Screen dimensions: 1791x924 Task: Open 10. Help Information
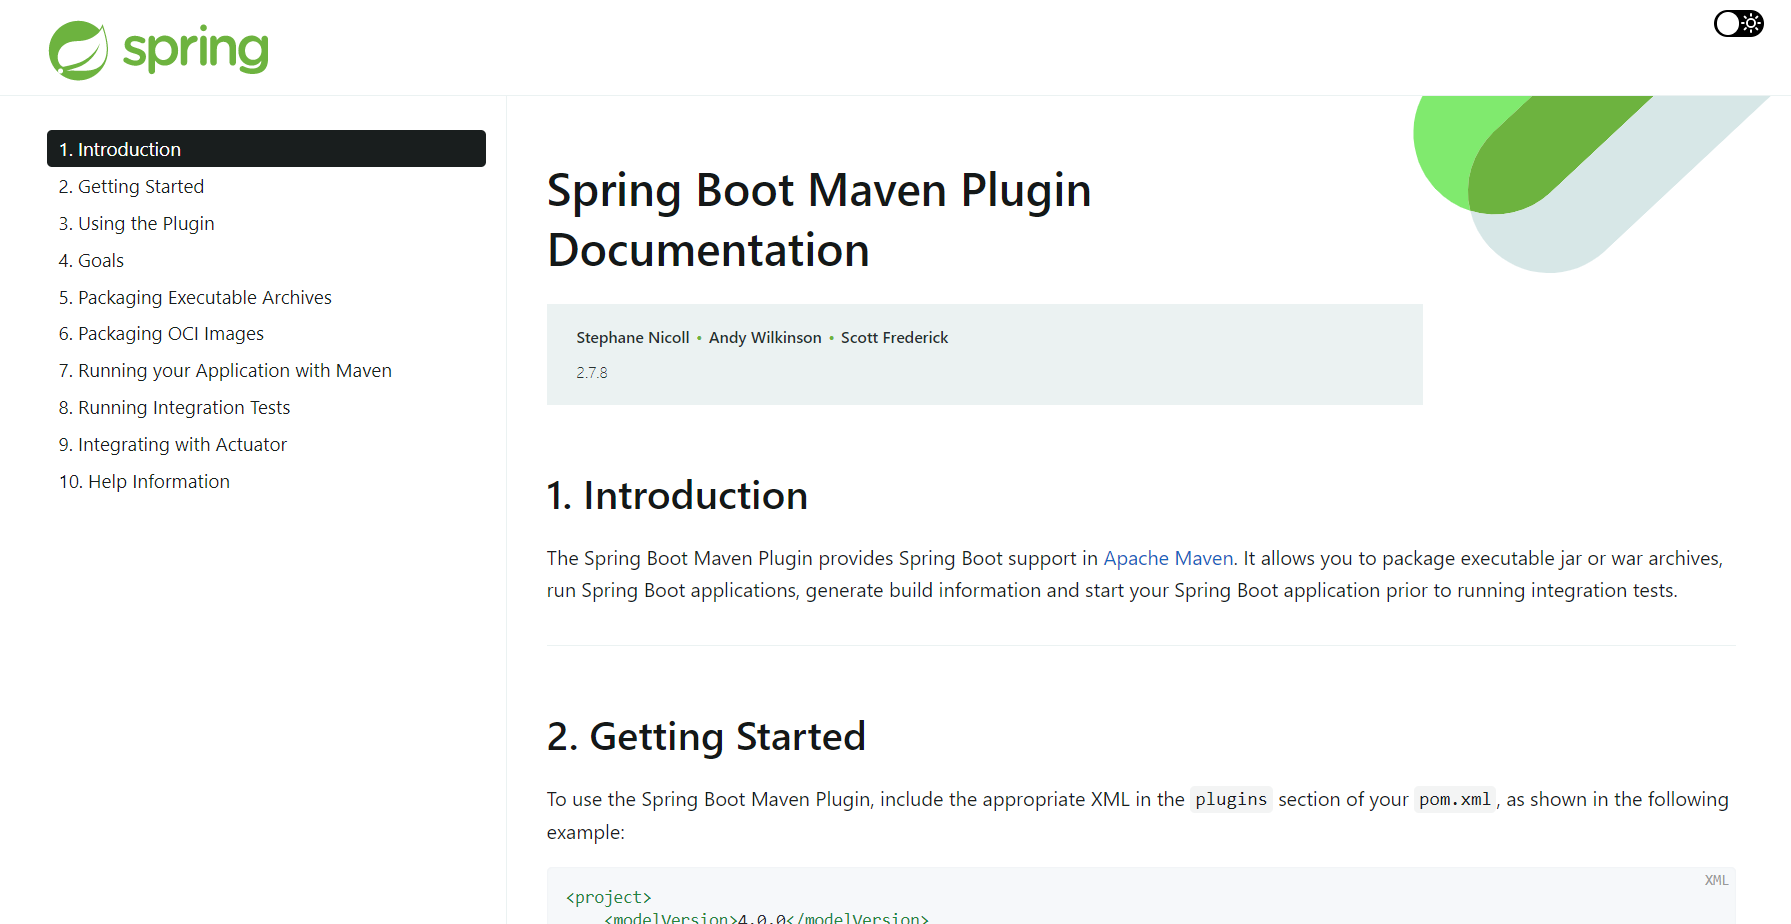coord(144,481)
